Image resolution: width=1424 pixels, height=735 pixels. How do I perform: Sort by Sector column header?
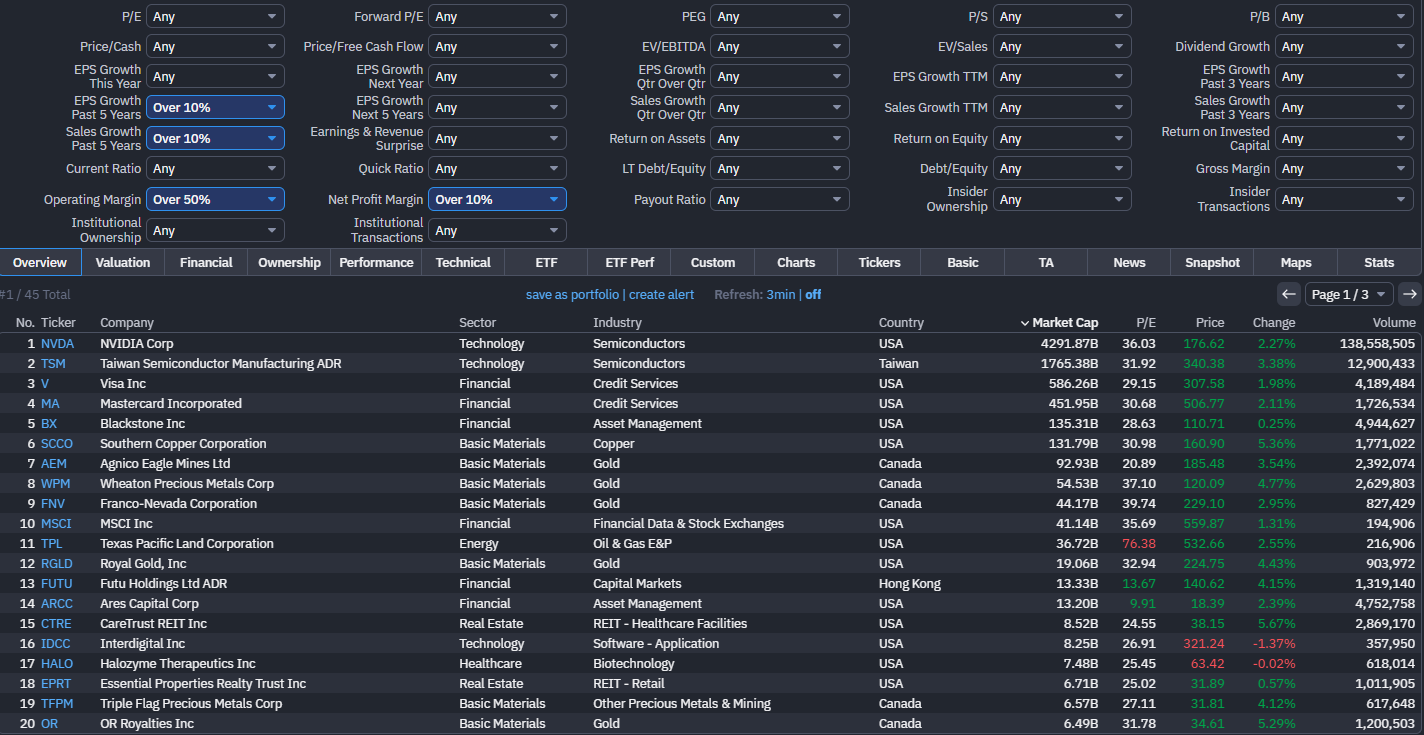click(x=477, y=323)
